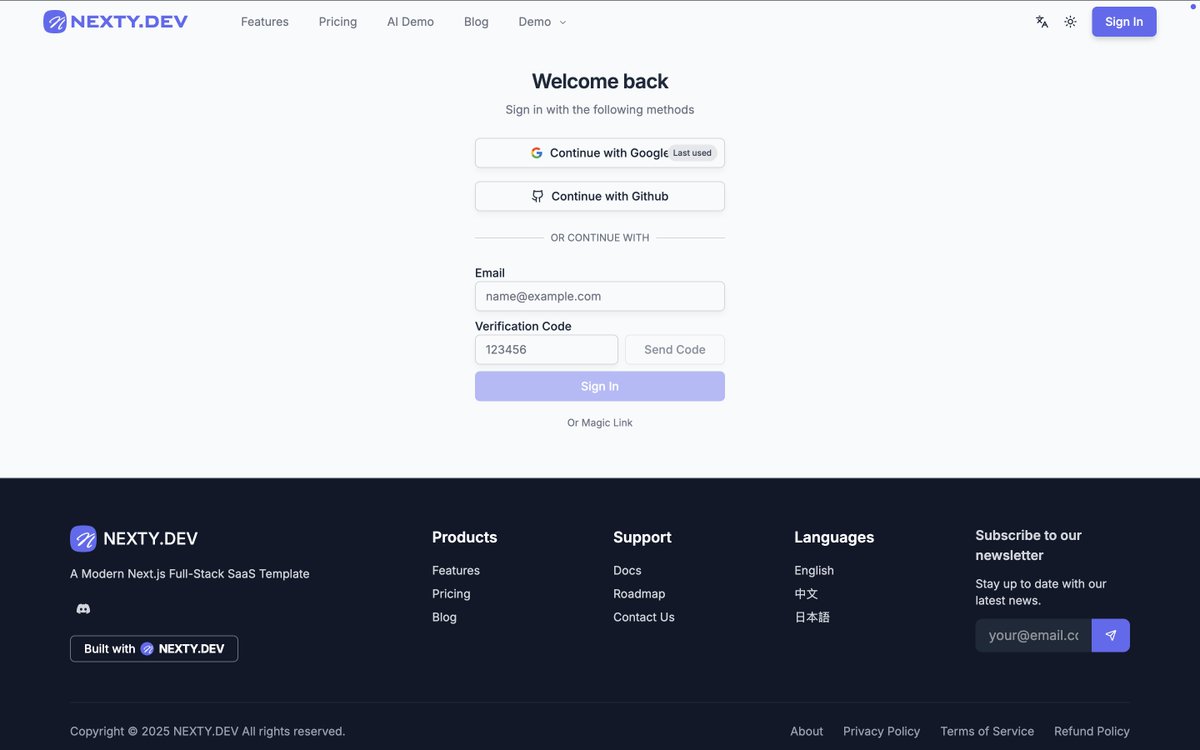Expand the Demo dropdown menu
Viewport: 1200px width, 750px height.
542,21
